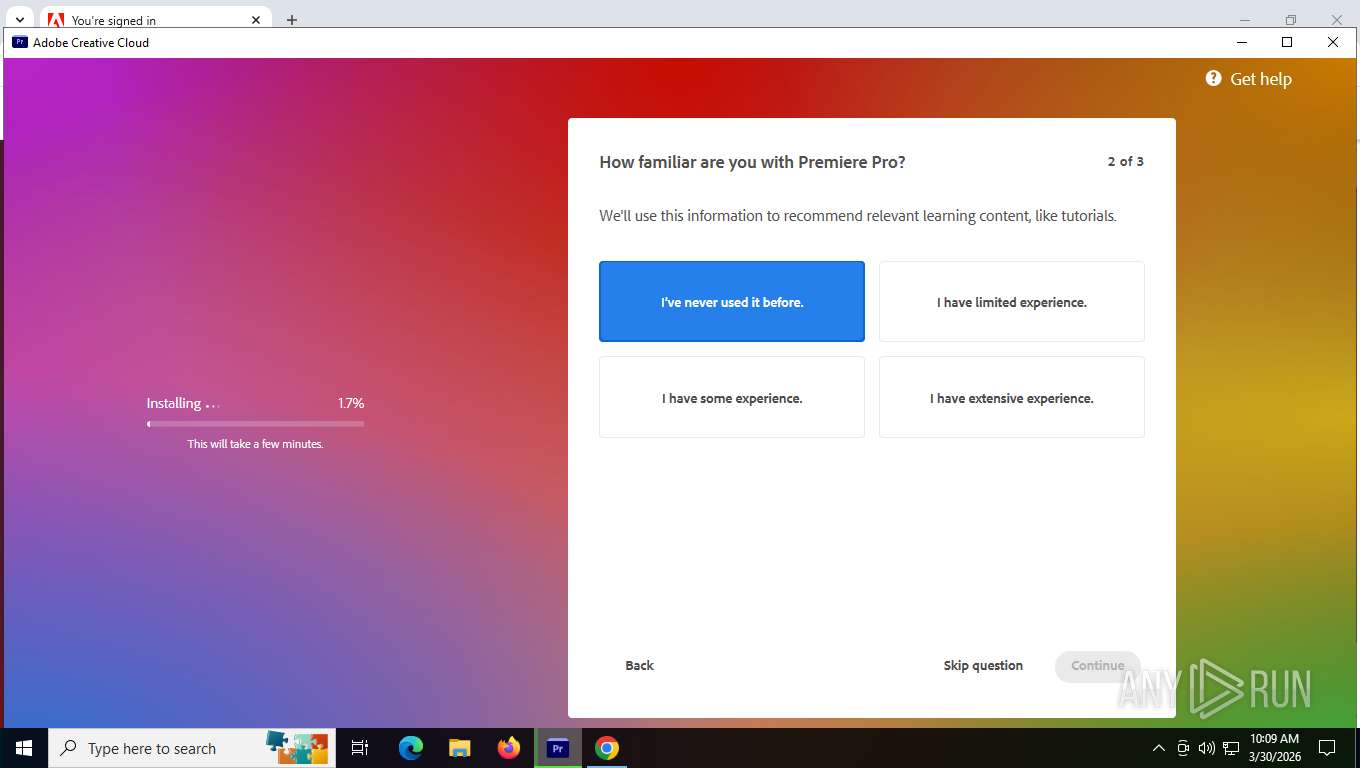The height and width of the screenshot is (768, 1360).
Task: Open network settings tray icon
Action: [x=1231, y=748]
